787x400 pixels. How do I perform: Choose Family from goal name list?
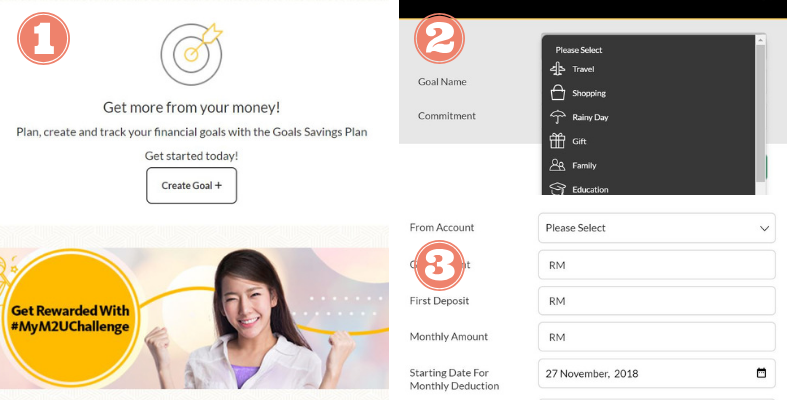click(x=584, y=165)
